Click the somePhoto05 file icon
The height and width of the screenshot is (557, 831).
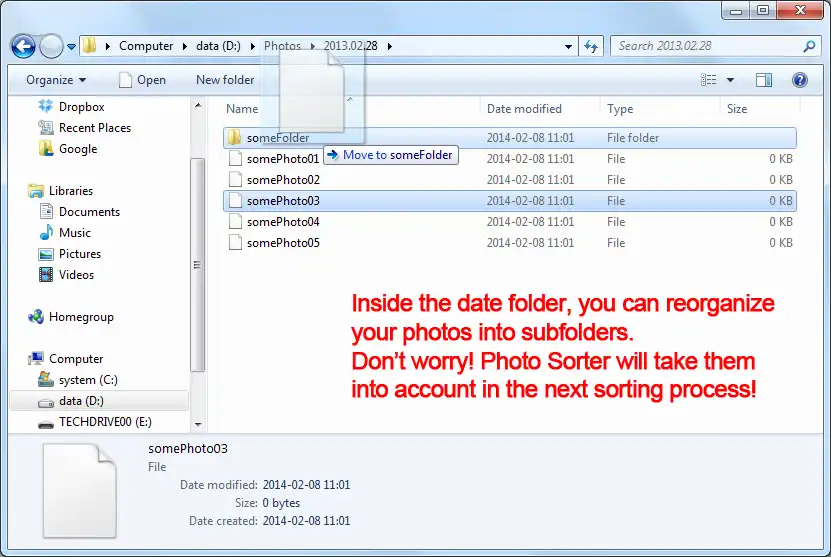pos(235,243)
